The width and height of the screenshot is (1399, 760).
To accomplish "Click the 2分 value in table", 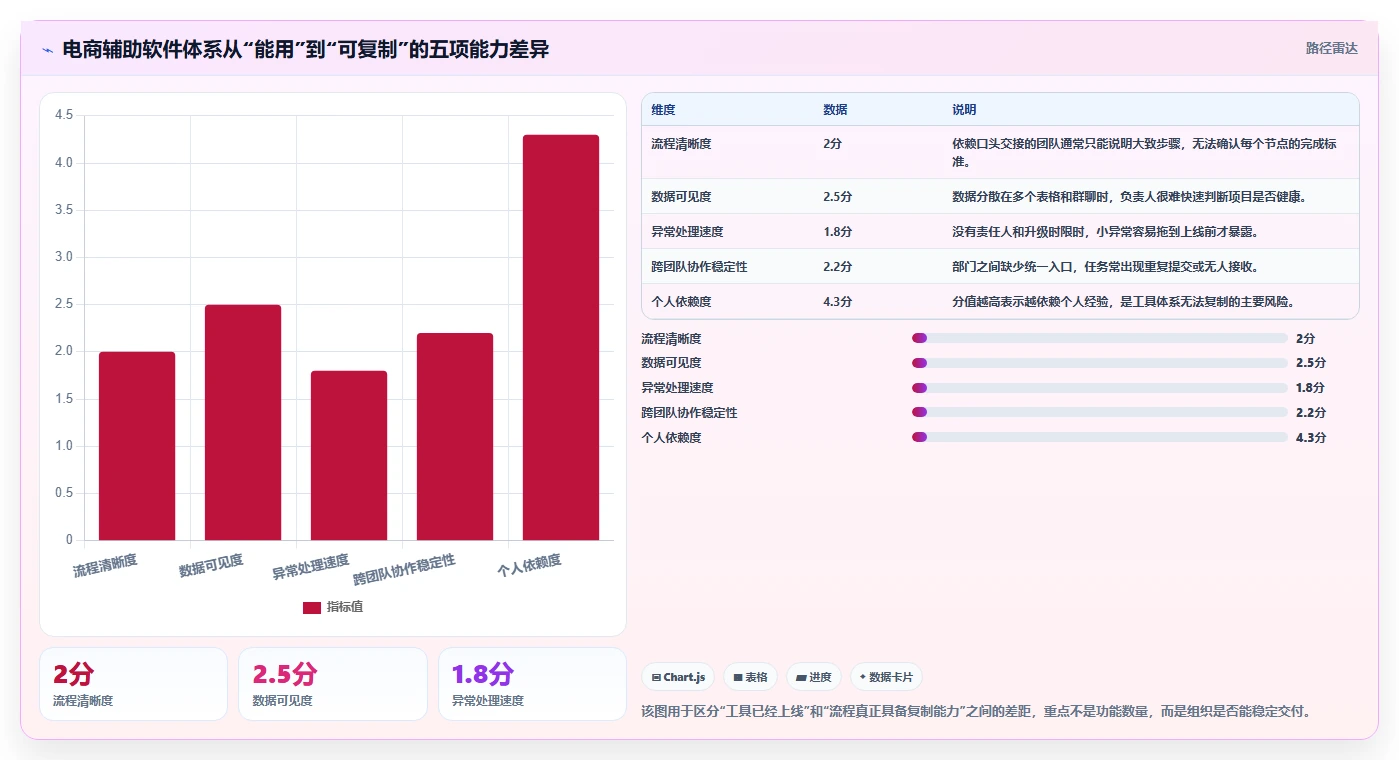I will coord(832,144).
